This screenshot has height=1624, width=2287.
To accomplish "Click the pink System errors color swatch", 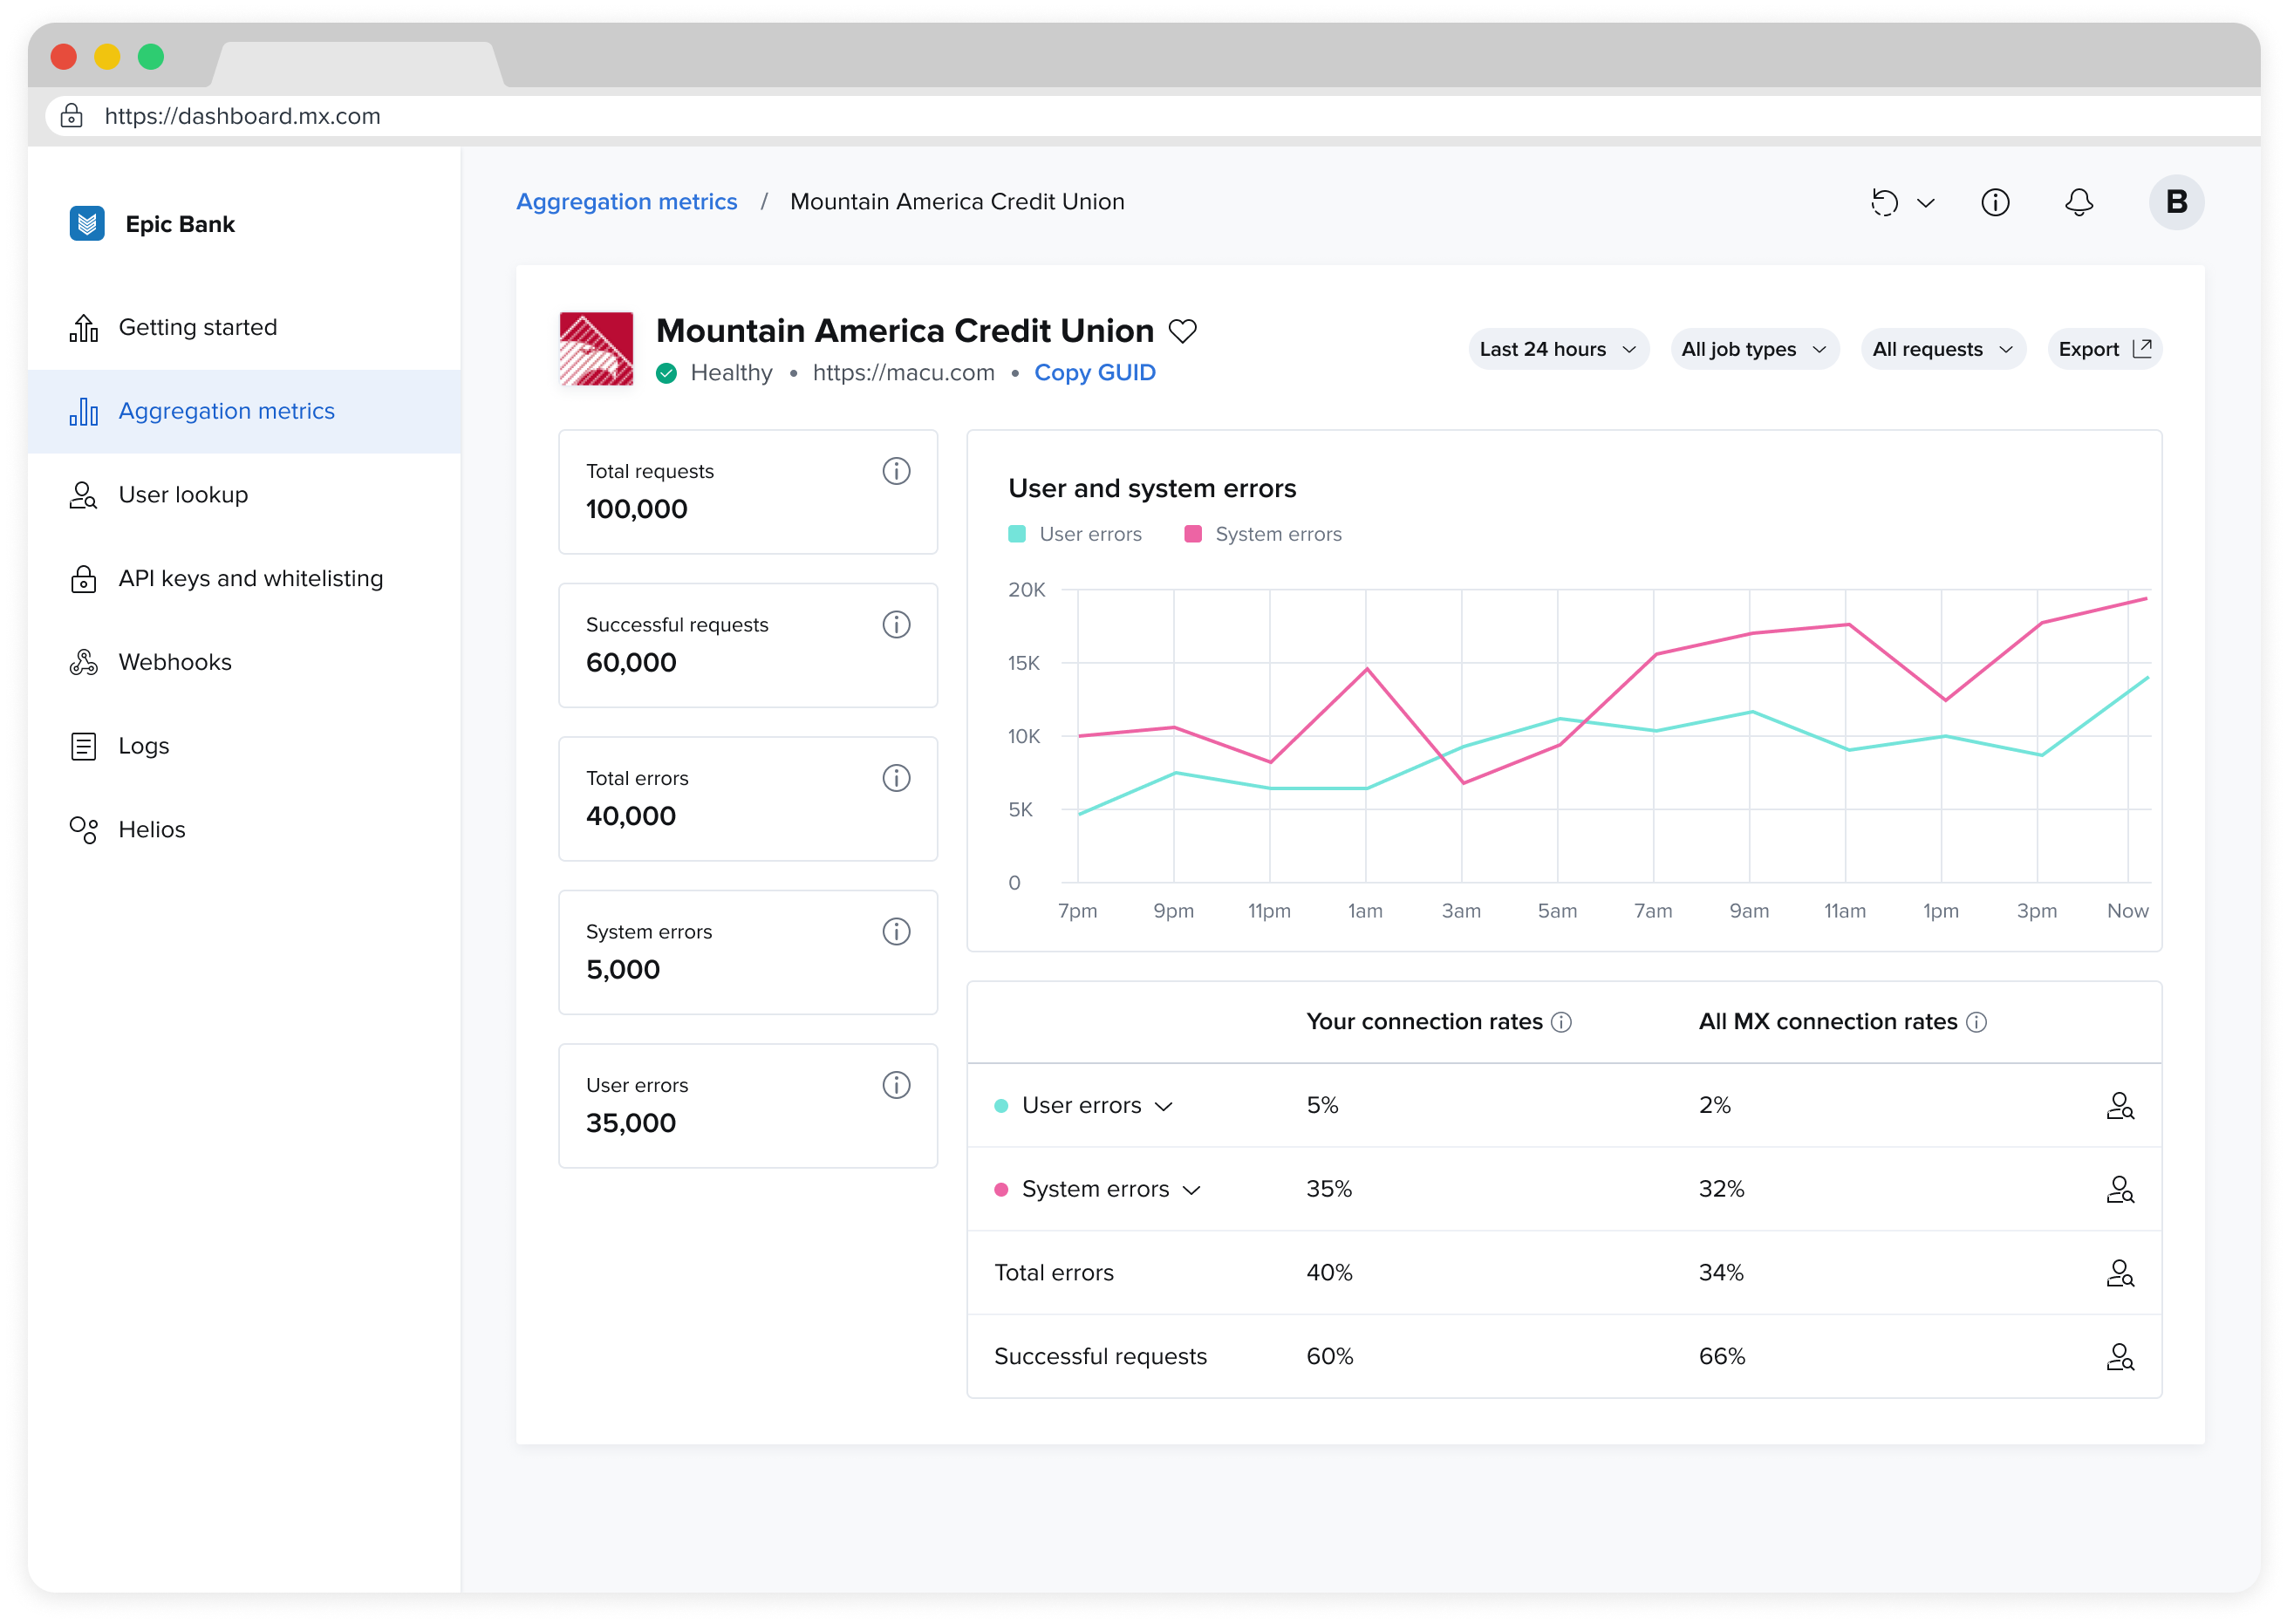I will (x=1192, y=534).
